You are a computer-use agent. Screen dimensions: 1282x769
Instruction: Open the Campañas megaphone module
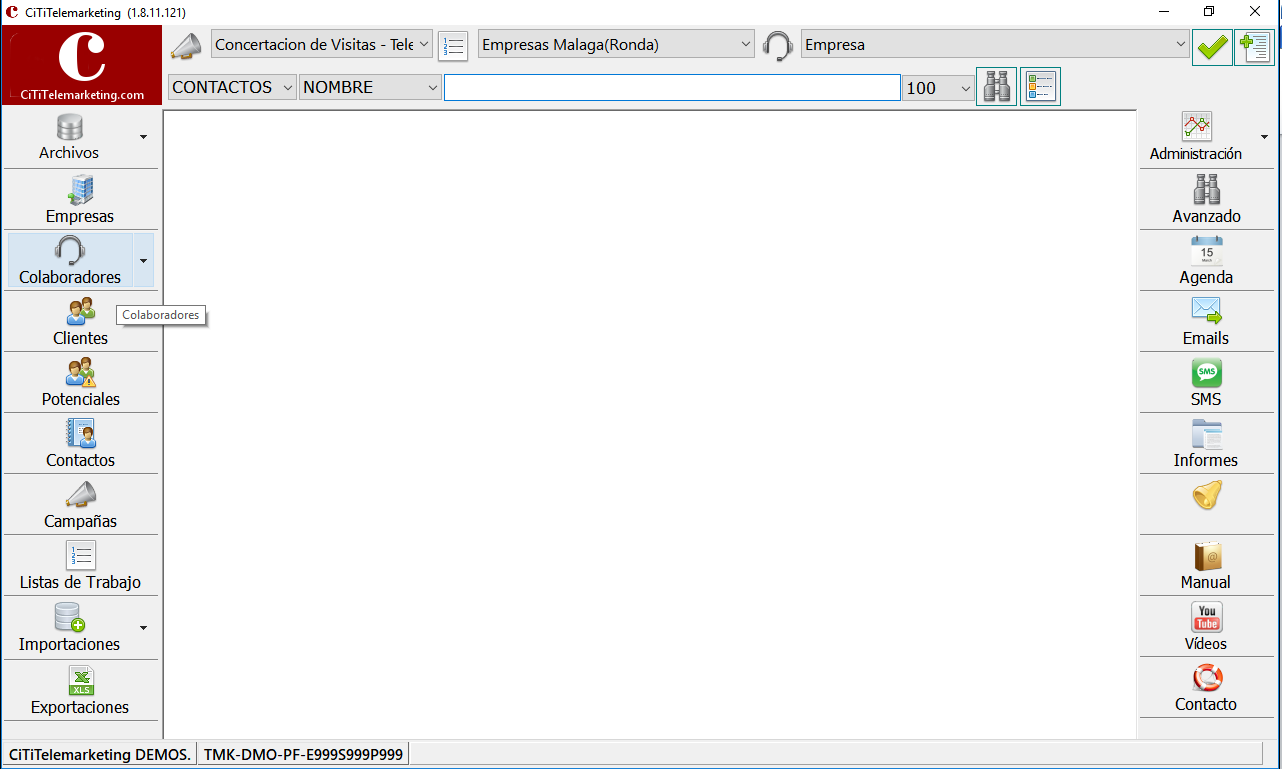click(x=80, y=505)
